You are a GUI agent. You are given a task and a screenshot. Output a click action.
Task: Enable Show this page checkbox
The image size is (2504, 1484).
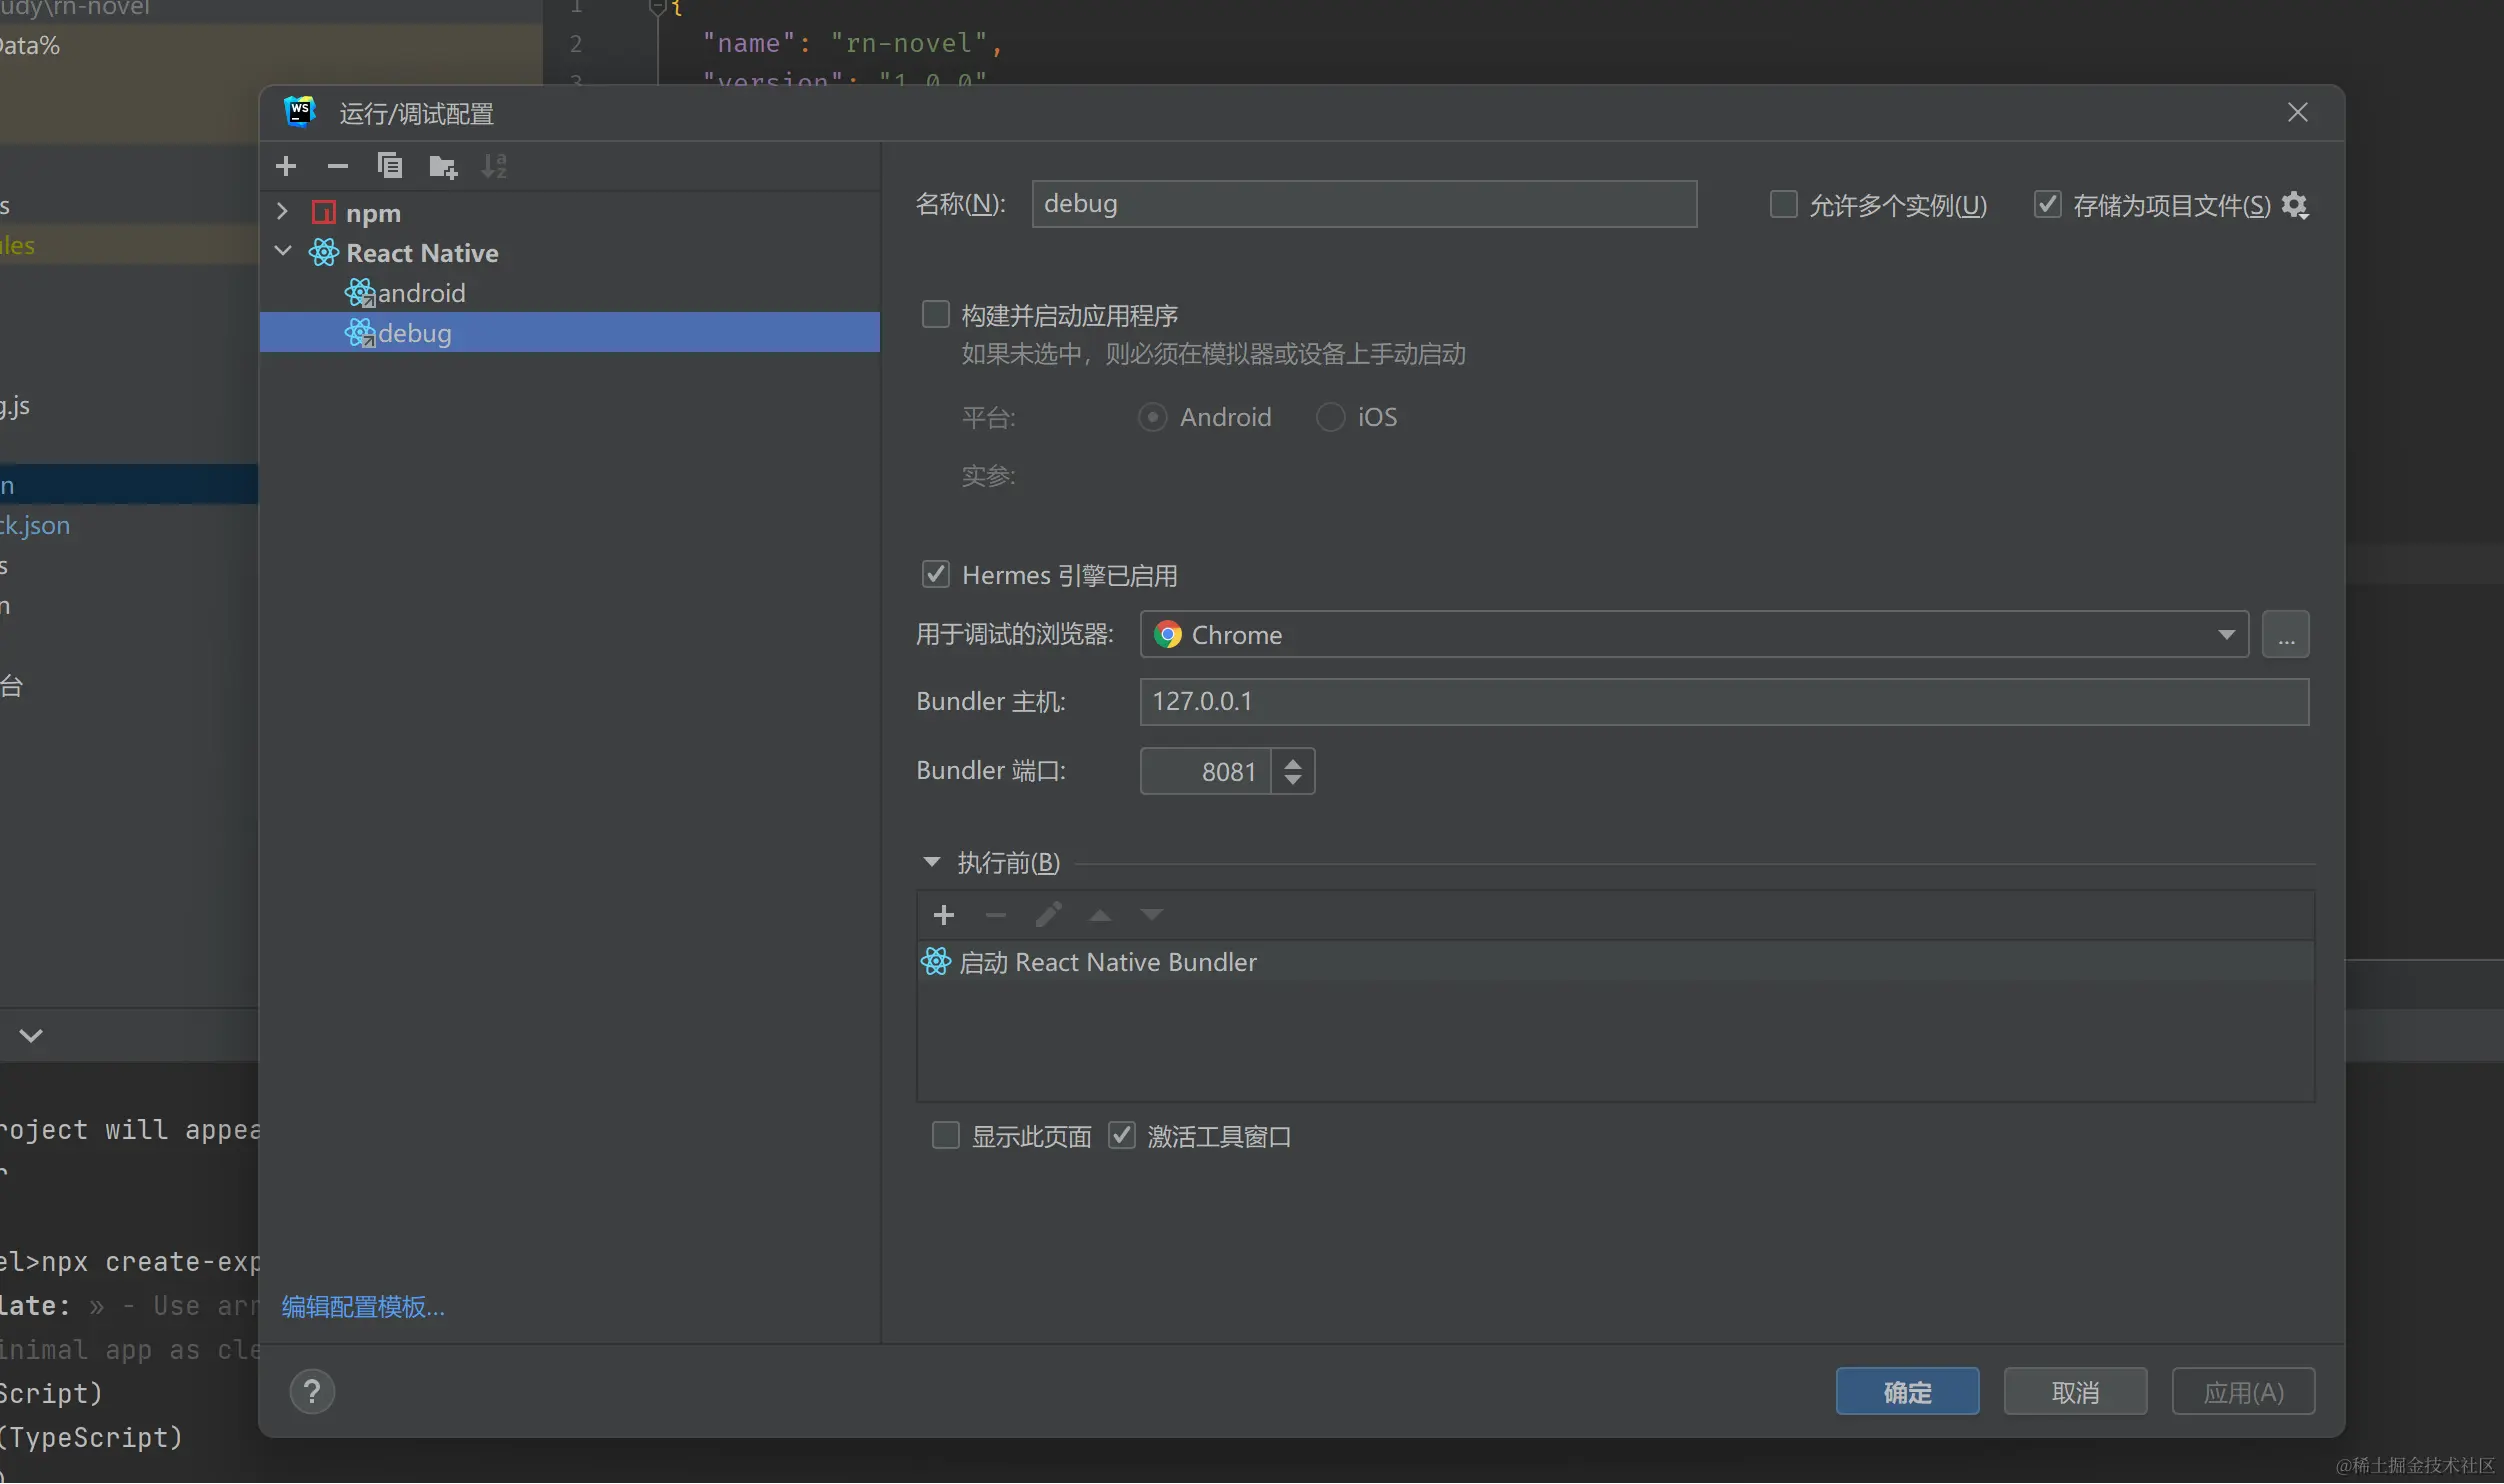945,1135
